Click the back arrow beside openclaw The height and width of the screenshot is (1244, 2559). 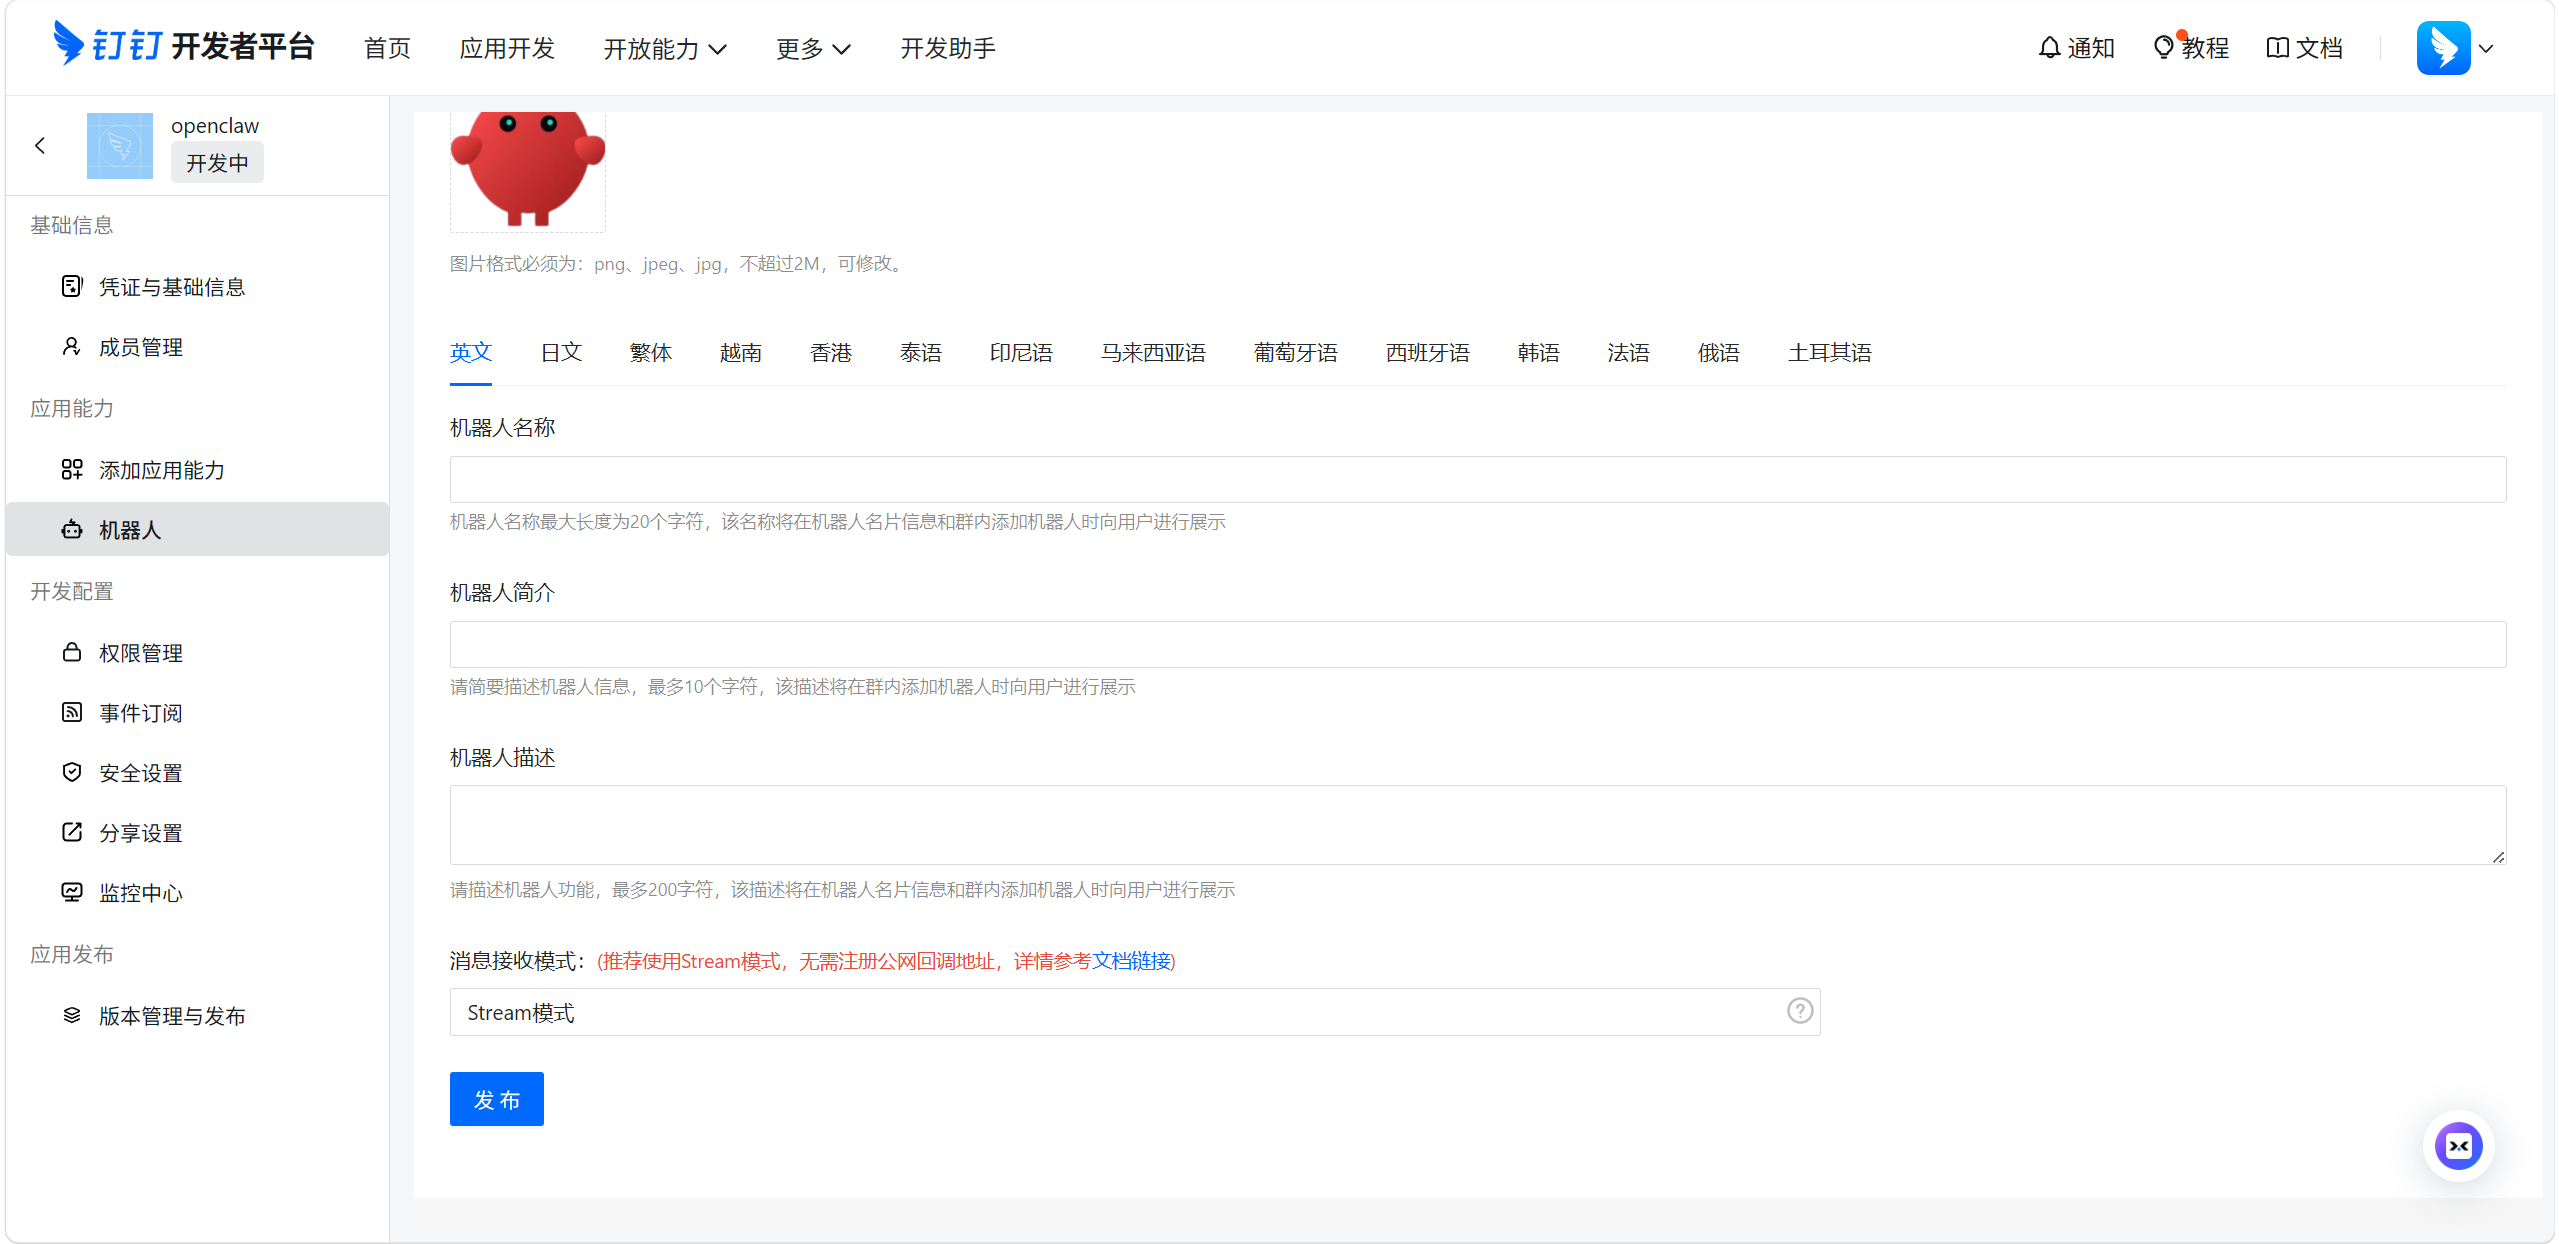(x=40, y=146)
